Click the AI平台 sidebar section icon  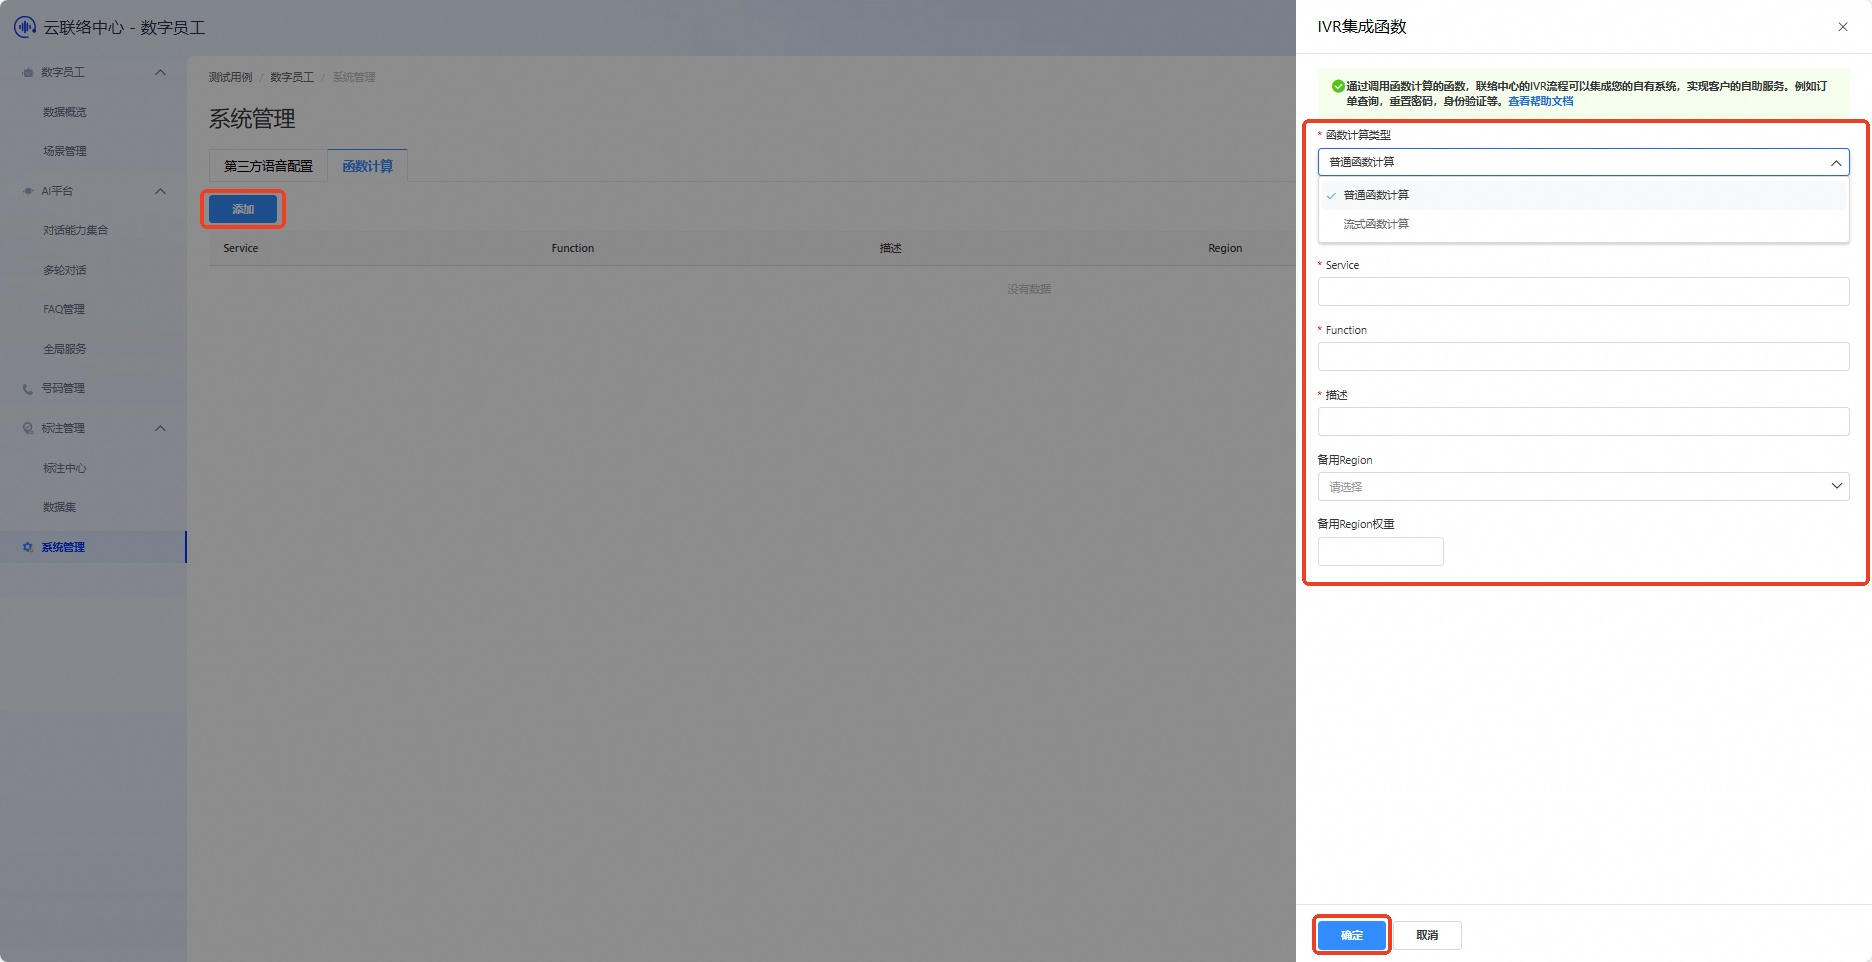pos(28,191)
